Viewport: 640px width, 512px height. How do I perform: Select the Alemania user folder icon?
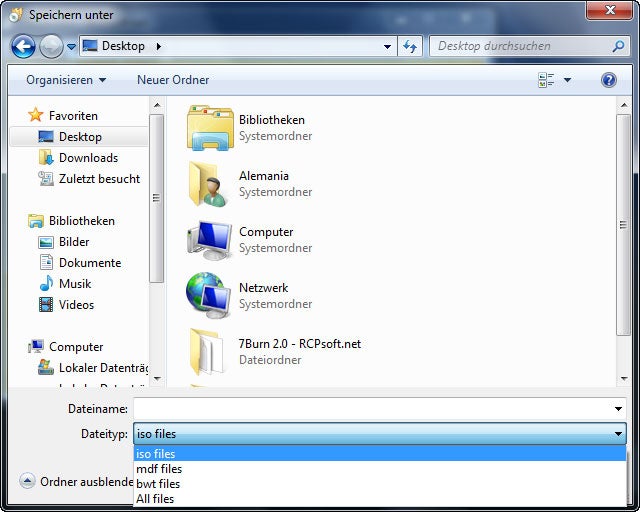(x=210, y=184)
